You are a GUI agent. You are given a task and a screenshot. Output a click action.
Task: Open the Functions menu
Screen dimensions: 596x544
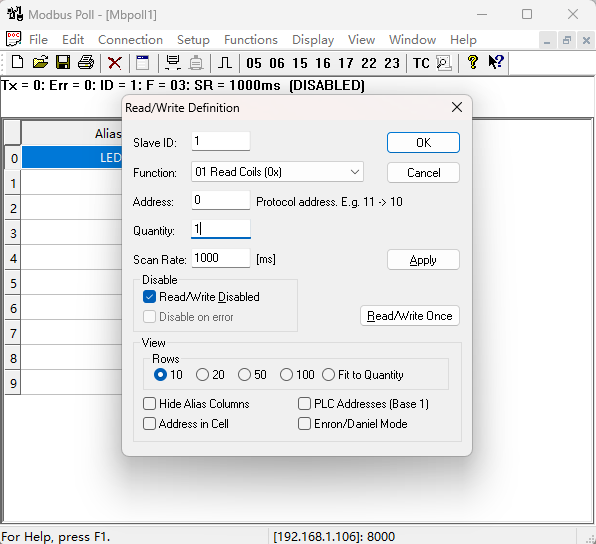[x=251, y=40]
